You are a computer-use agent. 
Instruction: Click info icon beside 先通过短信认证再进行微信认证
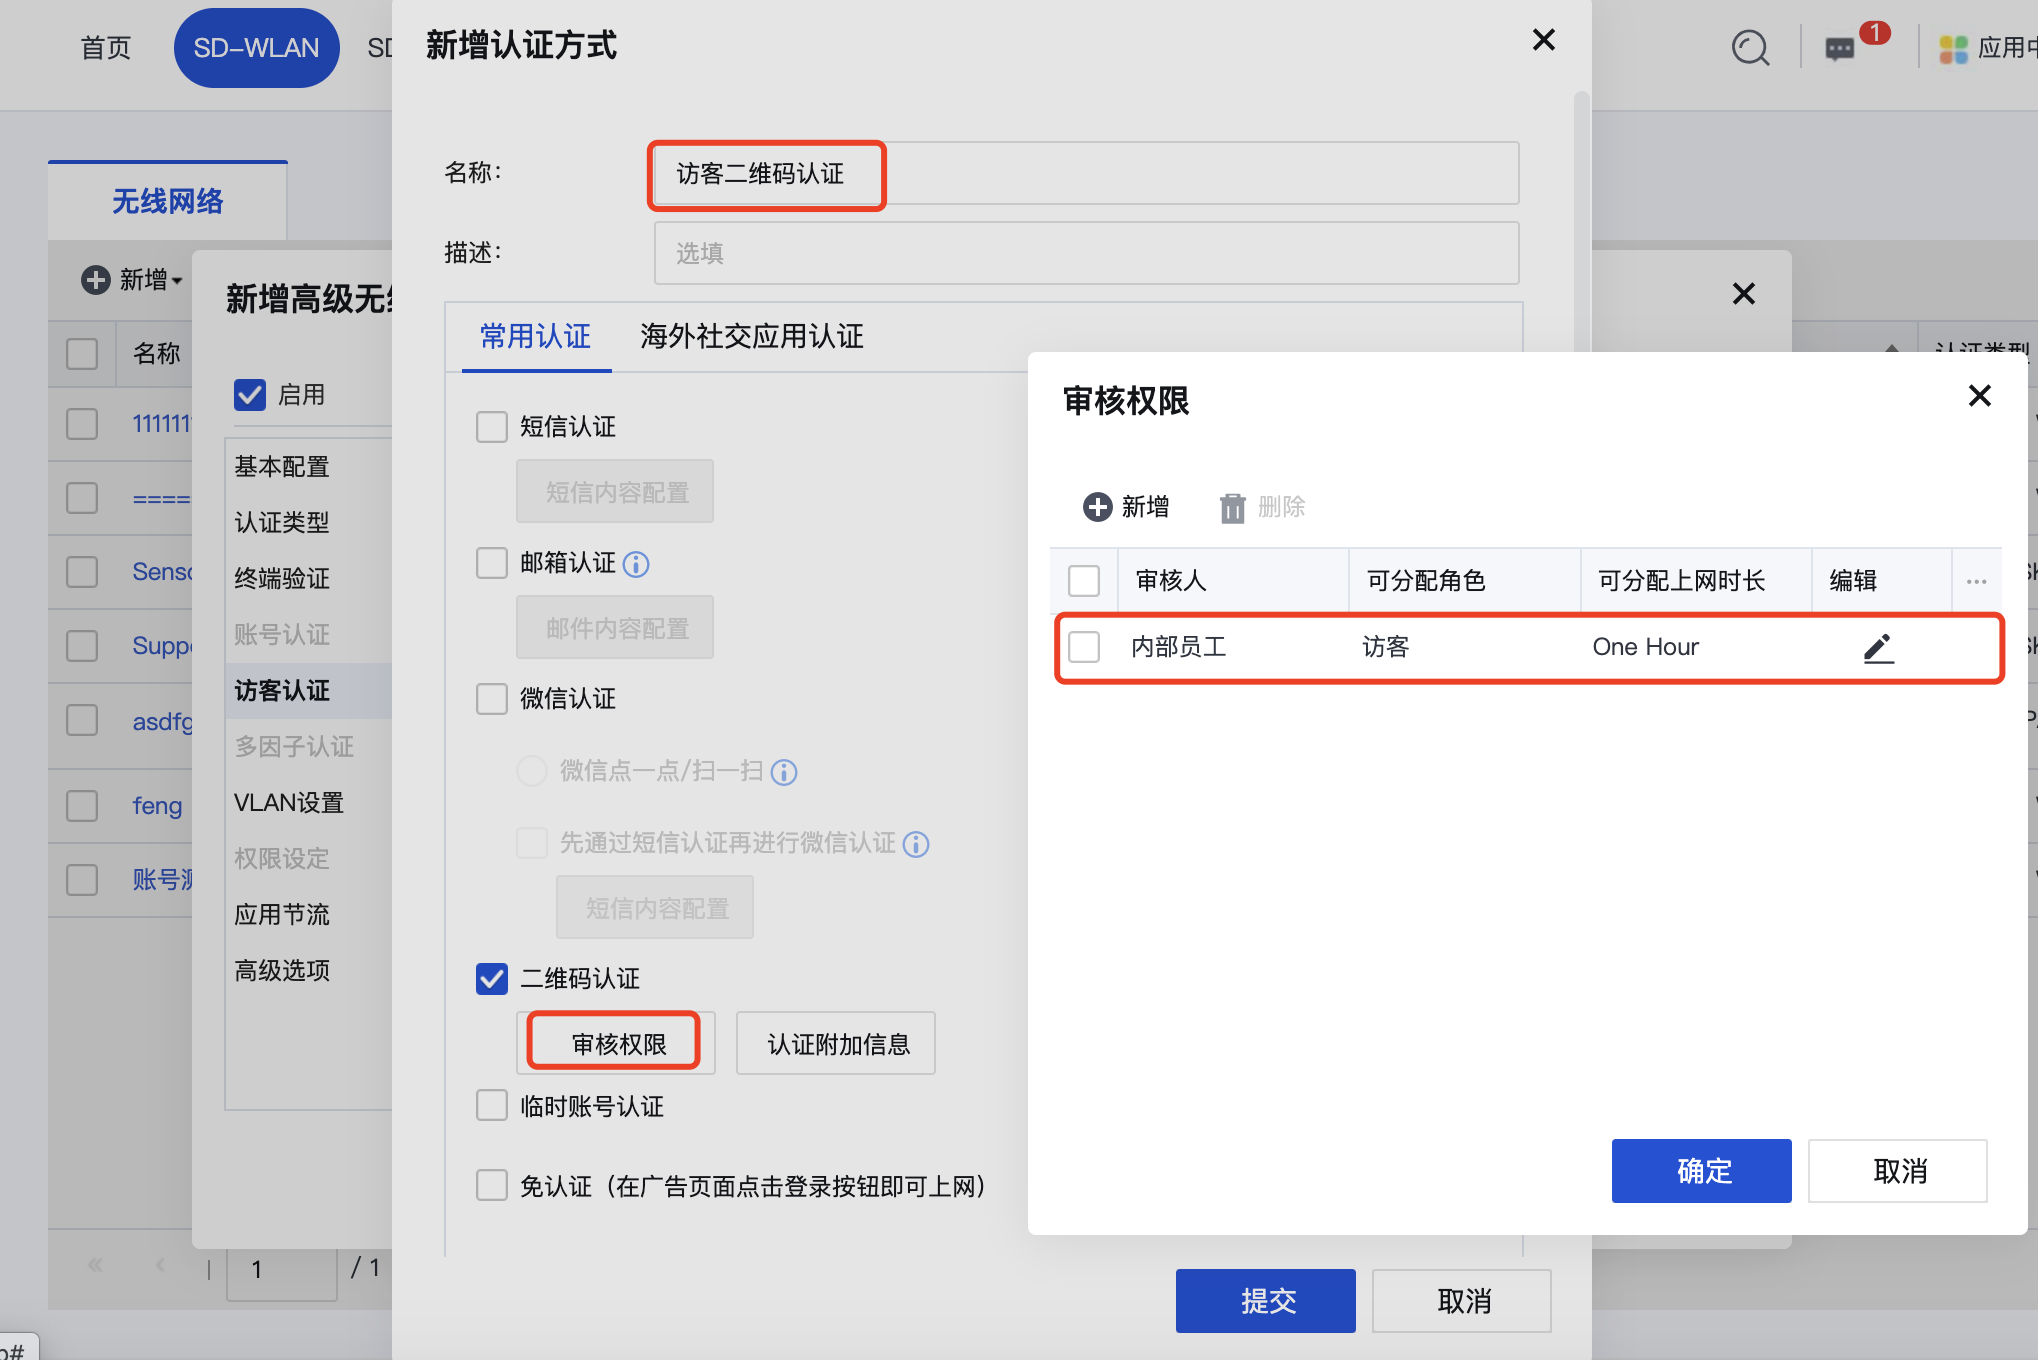[x=916, y=845]
